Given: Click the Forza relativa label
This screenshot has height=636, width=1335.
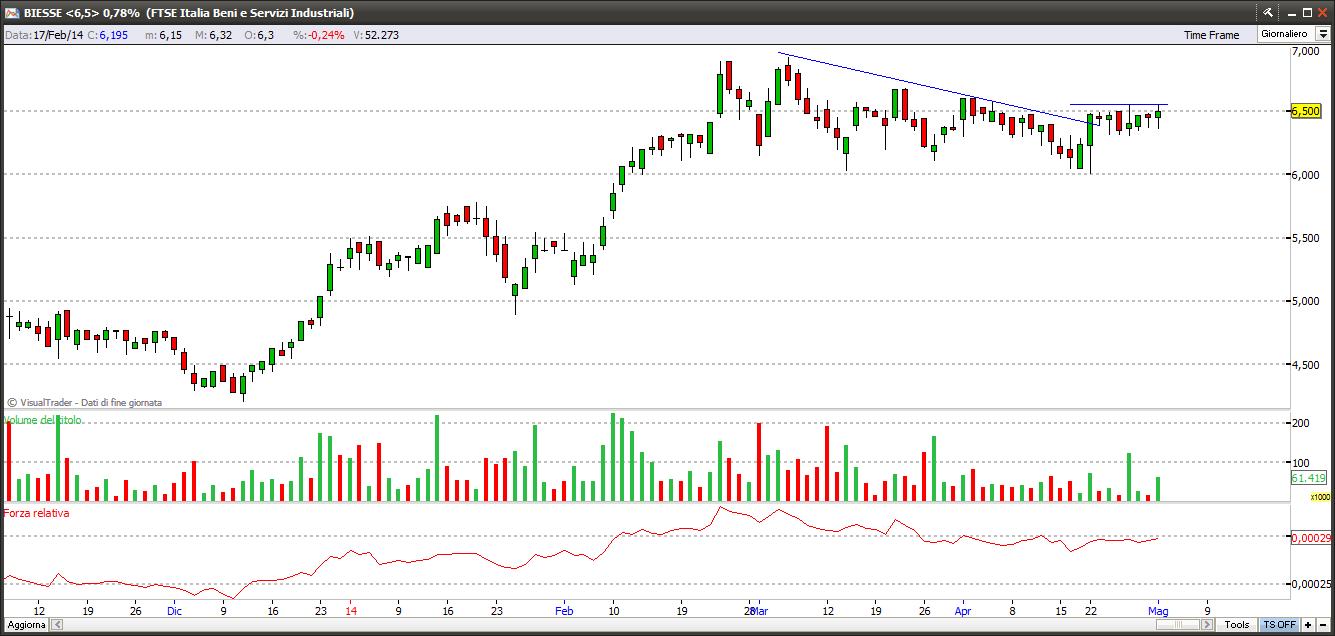Looking at the screenshot, I should 37,513.
